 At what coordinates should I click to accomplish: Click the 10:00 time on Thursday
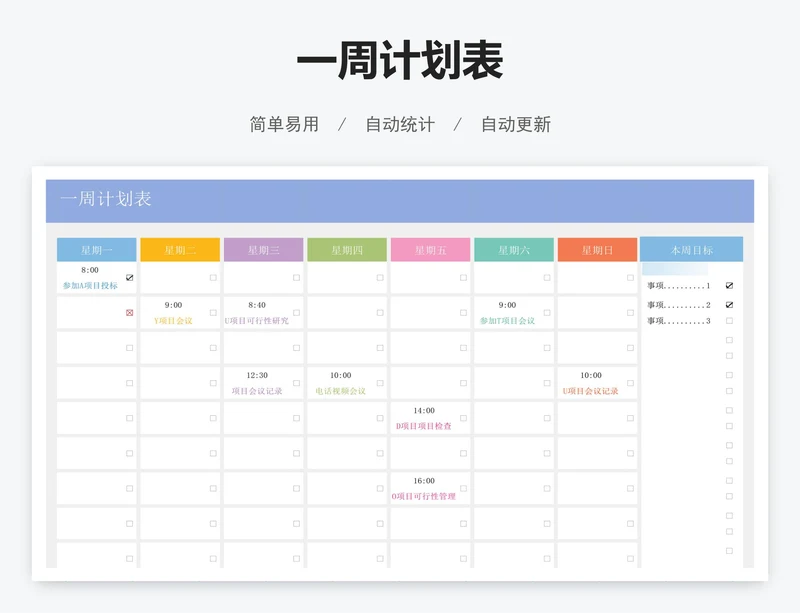(x=340, y=375)
